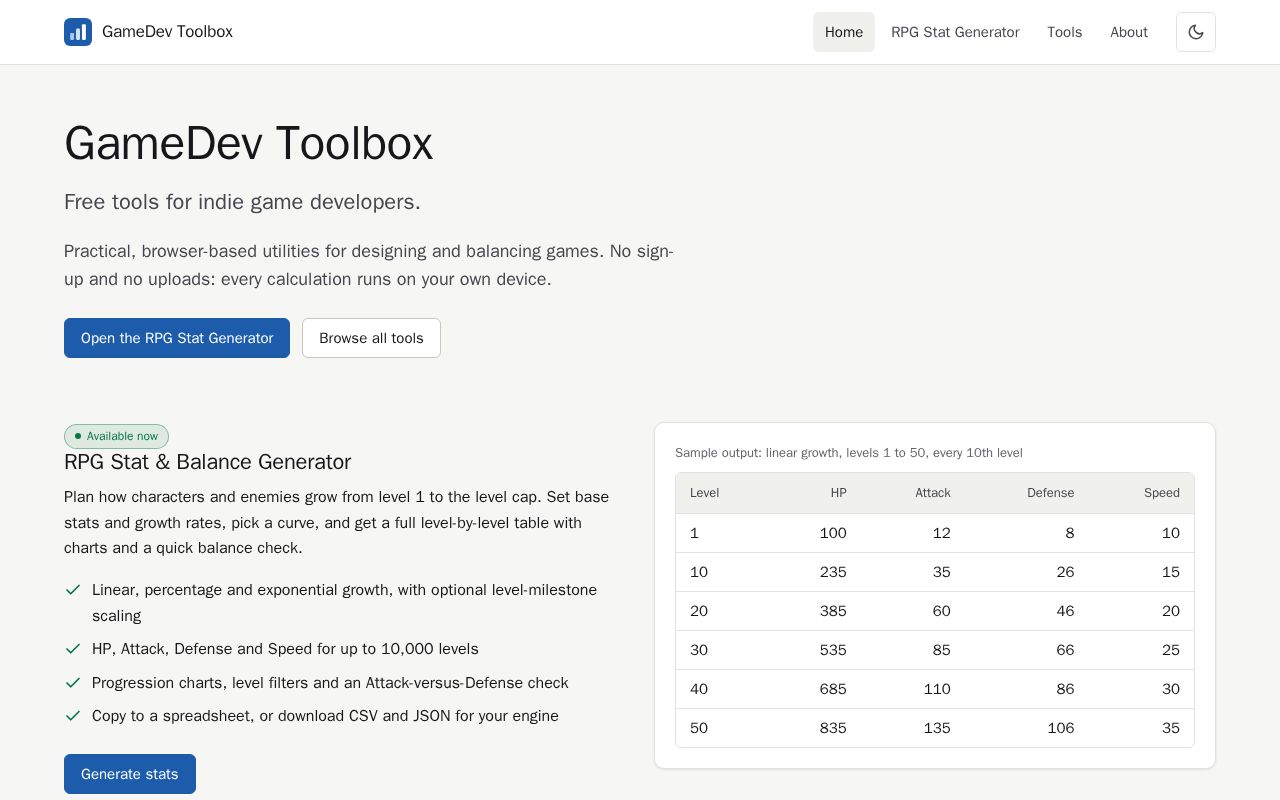The height and width of the screenshot is (800, 1280).
Task: Click the Available now badge
Action: coord(116,436)
